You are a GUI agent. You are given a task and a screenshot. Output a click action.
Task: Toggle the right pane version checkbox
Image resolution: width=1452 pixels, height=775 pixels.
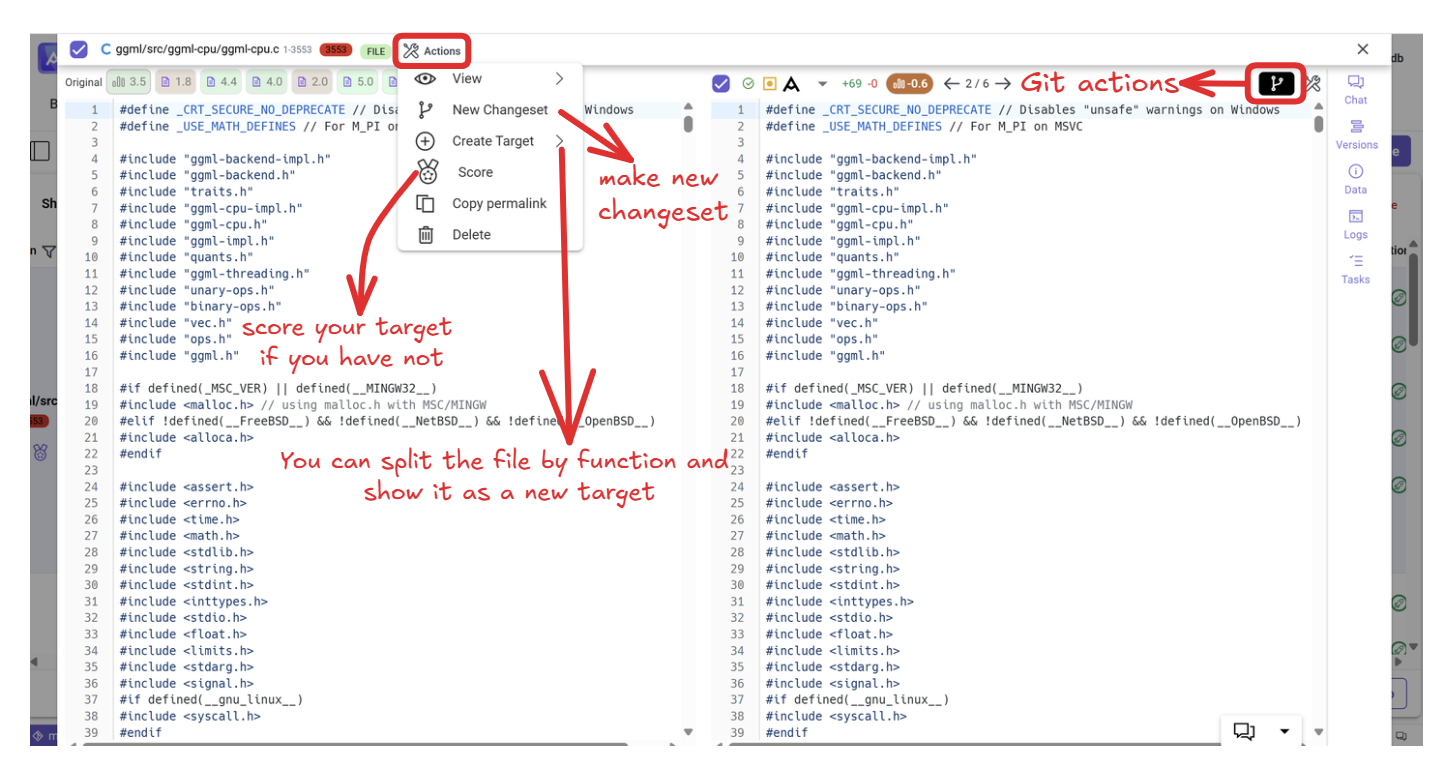click(x=721, y=84)
